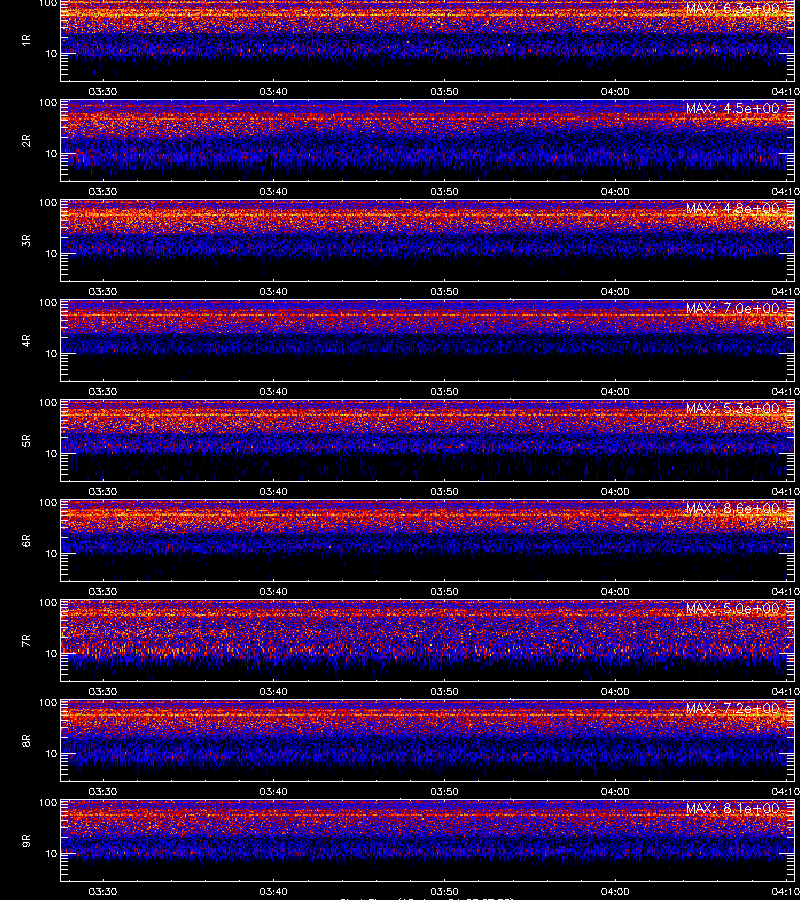Click the 03:40 time label under panel 3R
This screenshot has height=900, width=800.
pyautogui.click(x=273, y=292)
